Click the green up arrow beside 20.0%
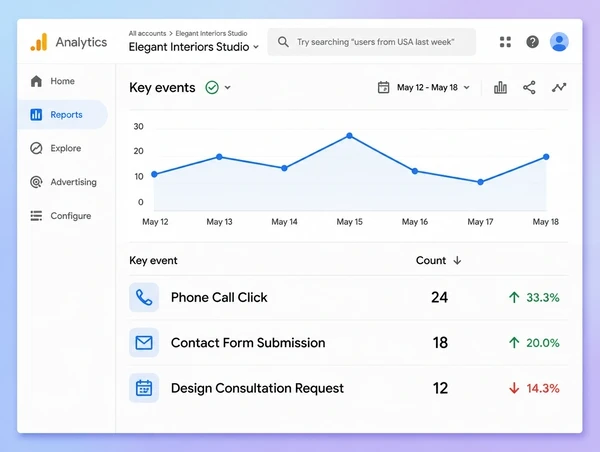This screenshot has width=600, height=452. pos(514,343)
